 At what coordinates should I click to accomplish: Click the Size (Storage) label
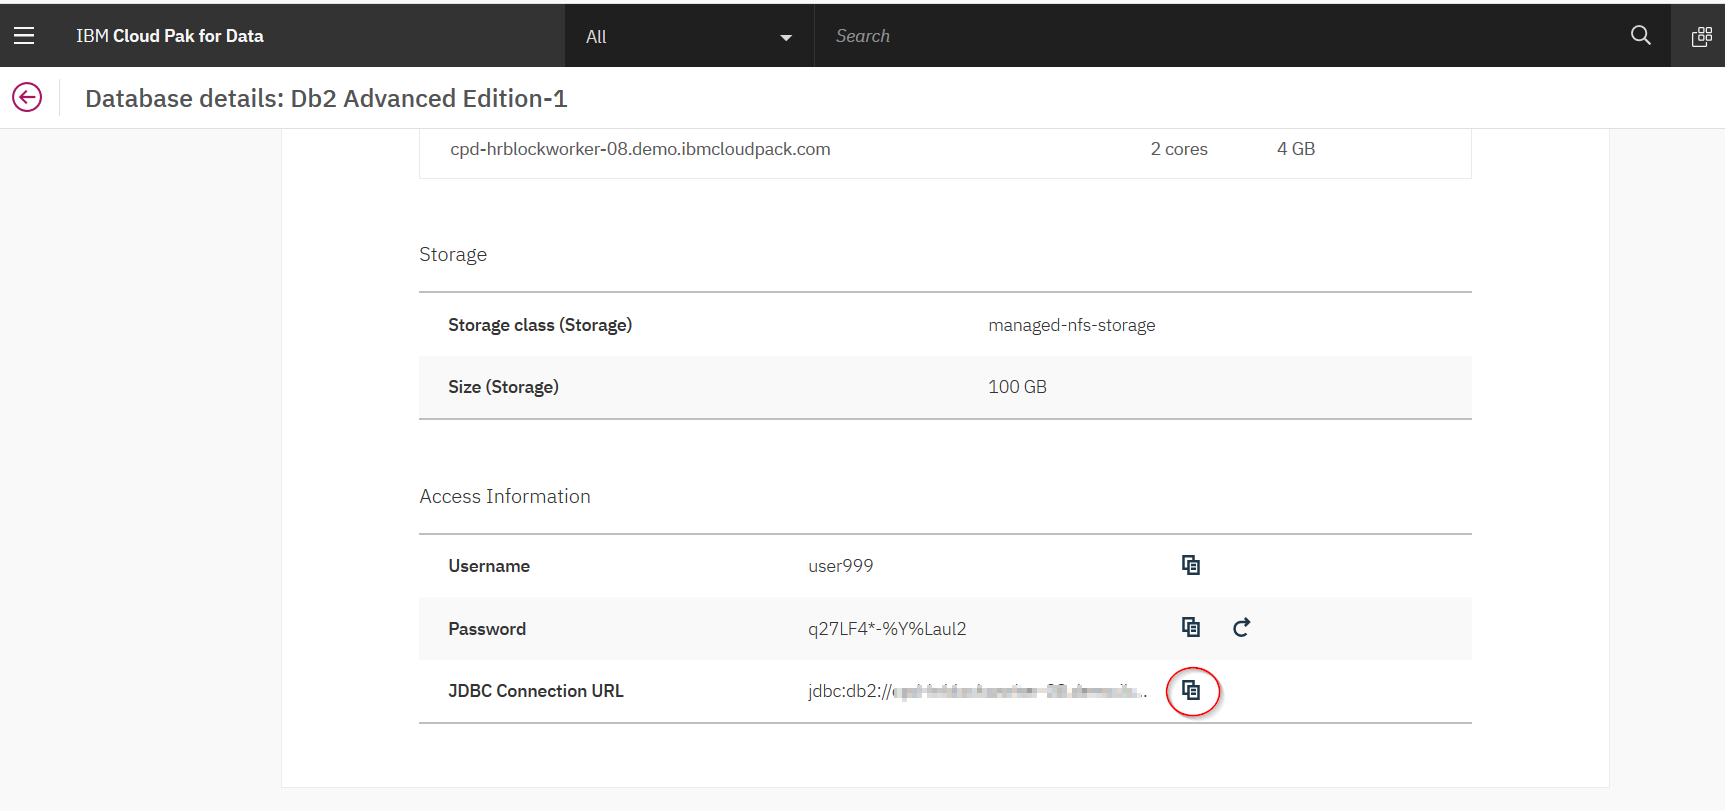click(503, 387)
